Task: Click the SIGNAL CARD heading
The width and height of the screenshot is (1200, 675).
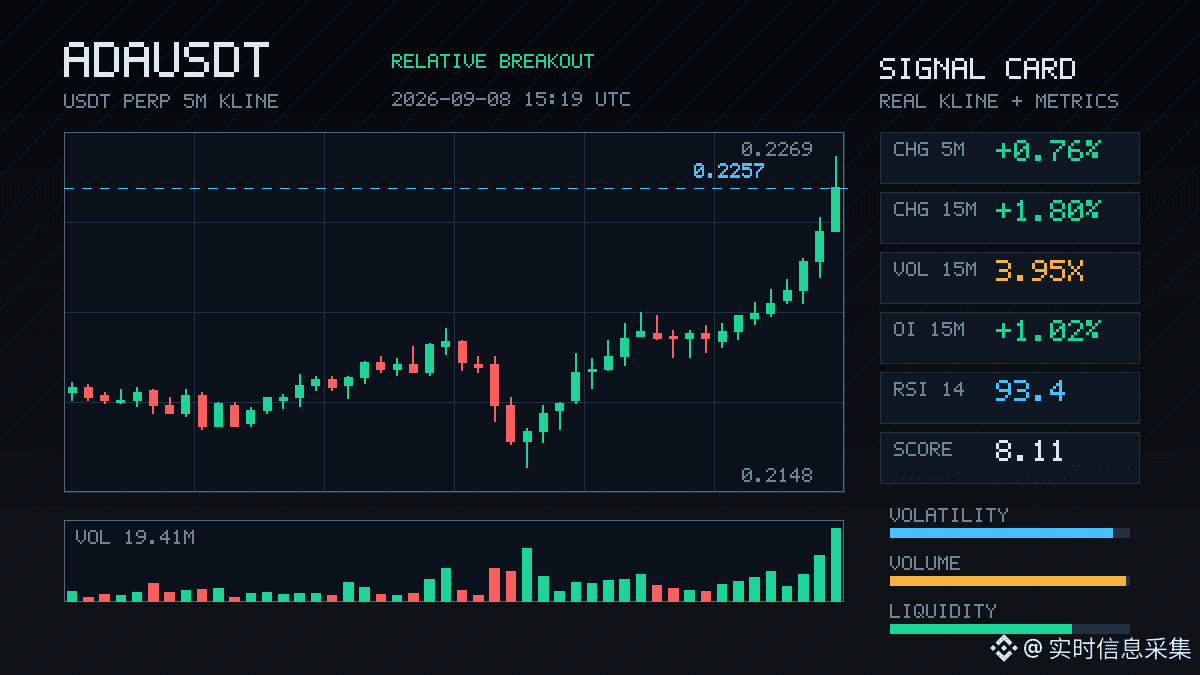Action: (977, 69)
